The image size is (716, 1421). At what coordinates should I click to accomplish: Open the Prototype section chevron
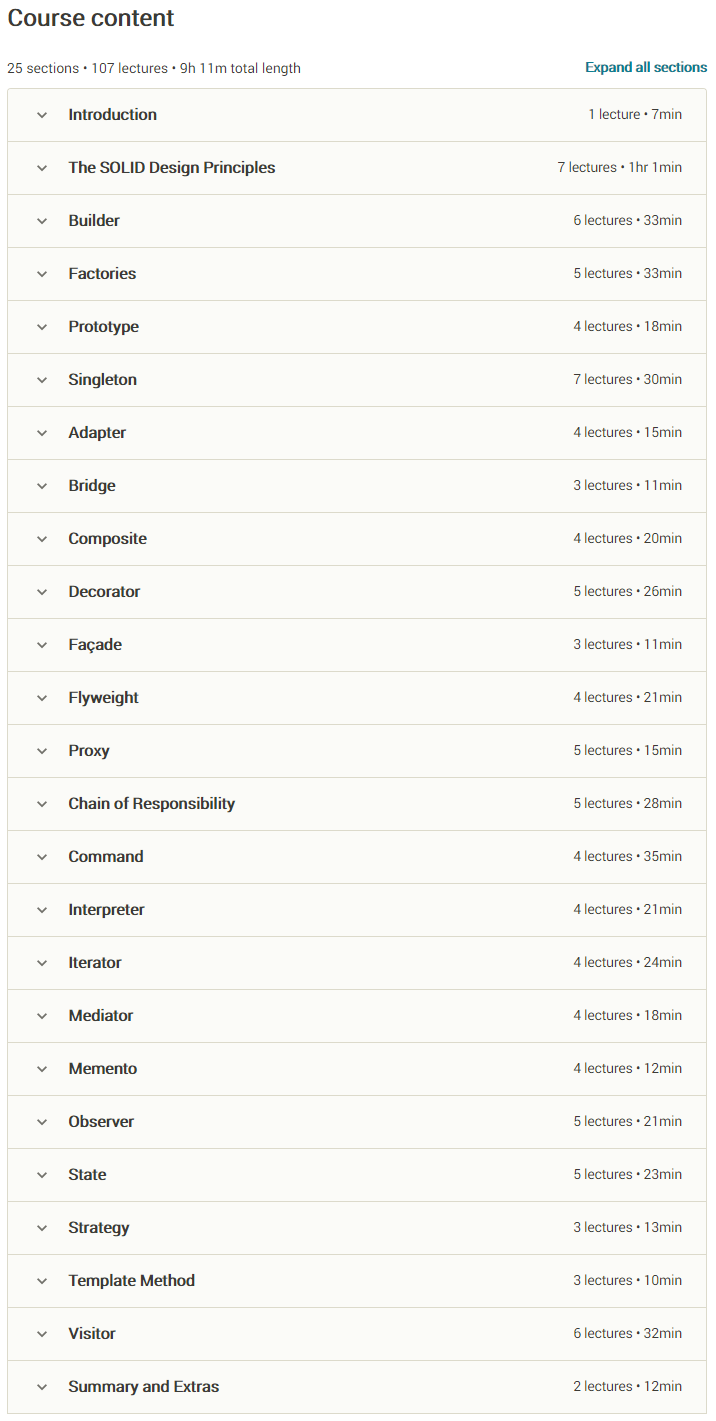click(42, 327)
